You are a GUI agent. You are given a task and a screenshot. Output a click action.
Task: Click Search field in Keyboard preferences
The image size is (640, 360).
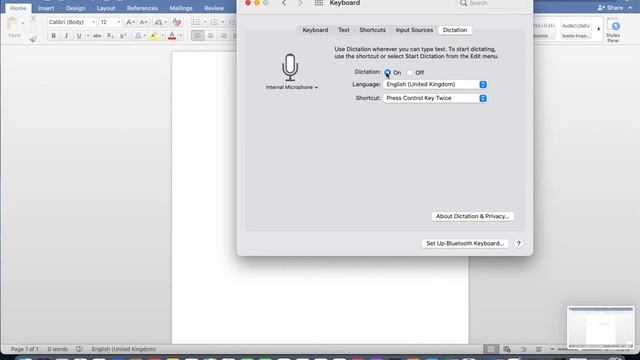[494, 3]
